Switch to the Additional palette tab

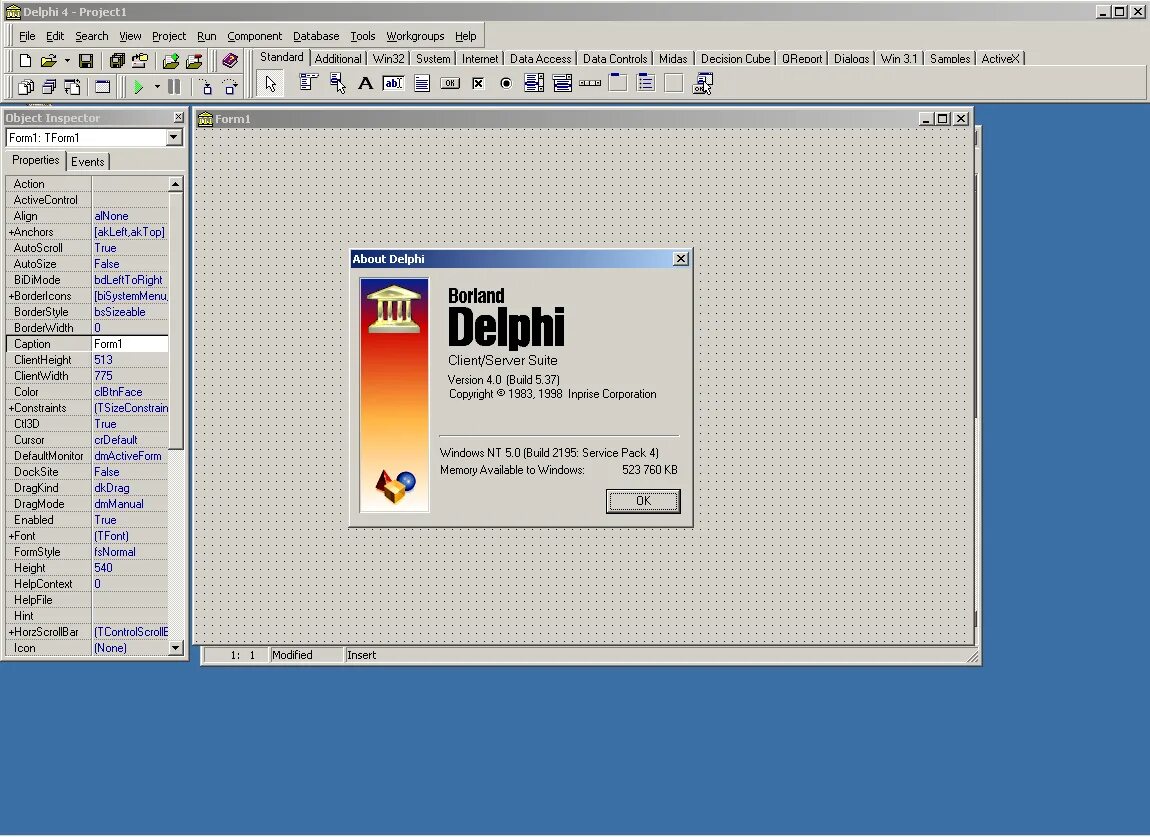pos(338,59)
